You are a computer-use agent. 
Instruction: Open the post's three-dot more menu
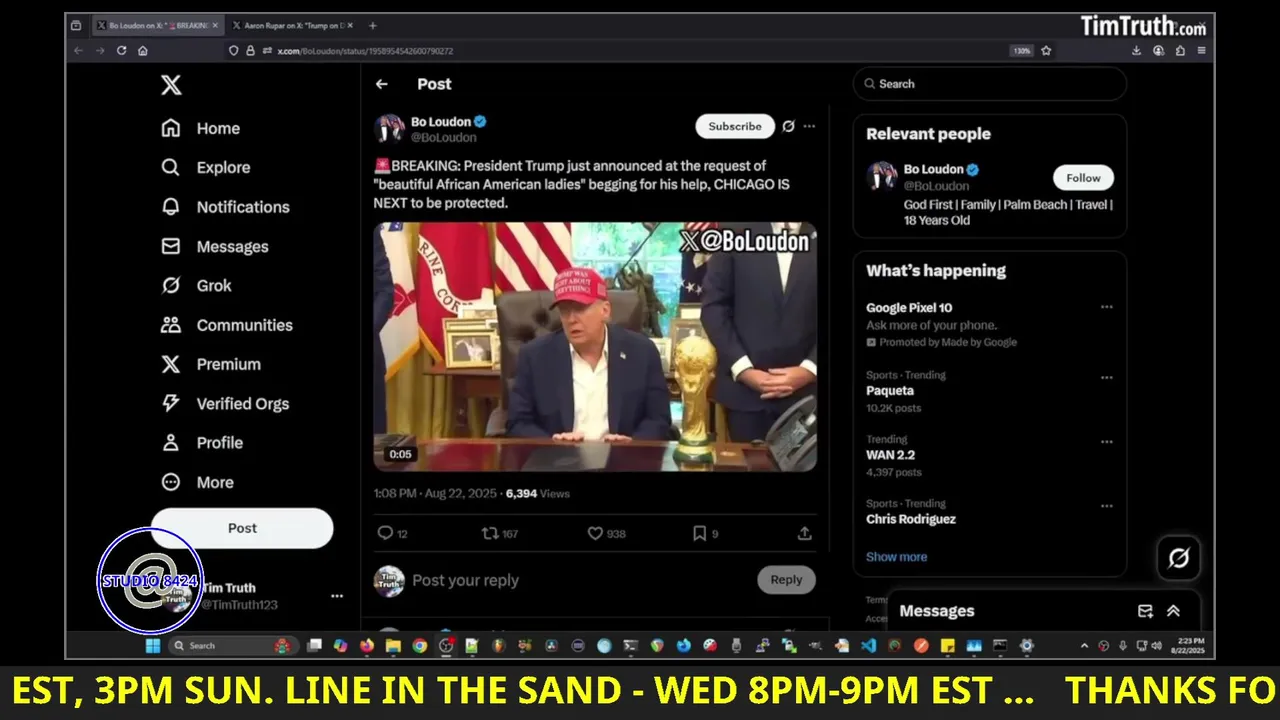[809, 126]
